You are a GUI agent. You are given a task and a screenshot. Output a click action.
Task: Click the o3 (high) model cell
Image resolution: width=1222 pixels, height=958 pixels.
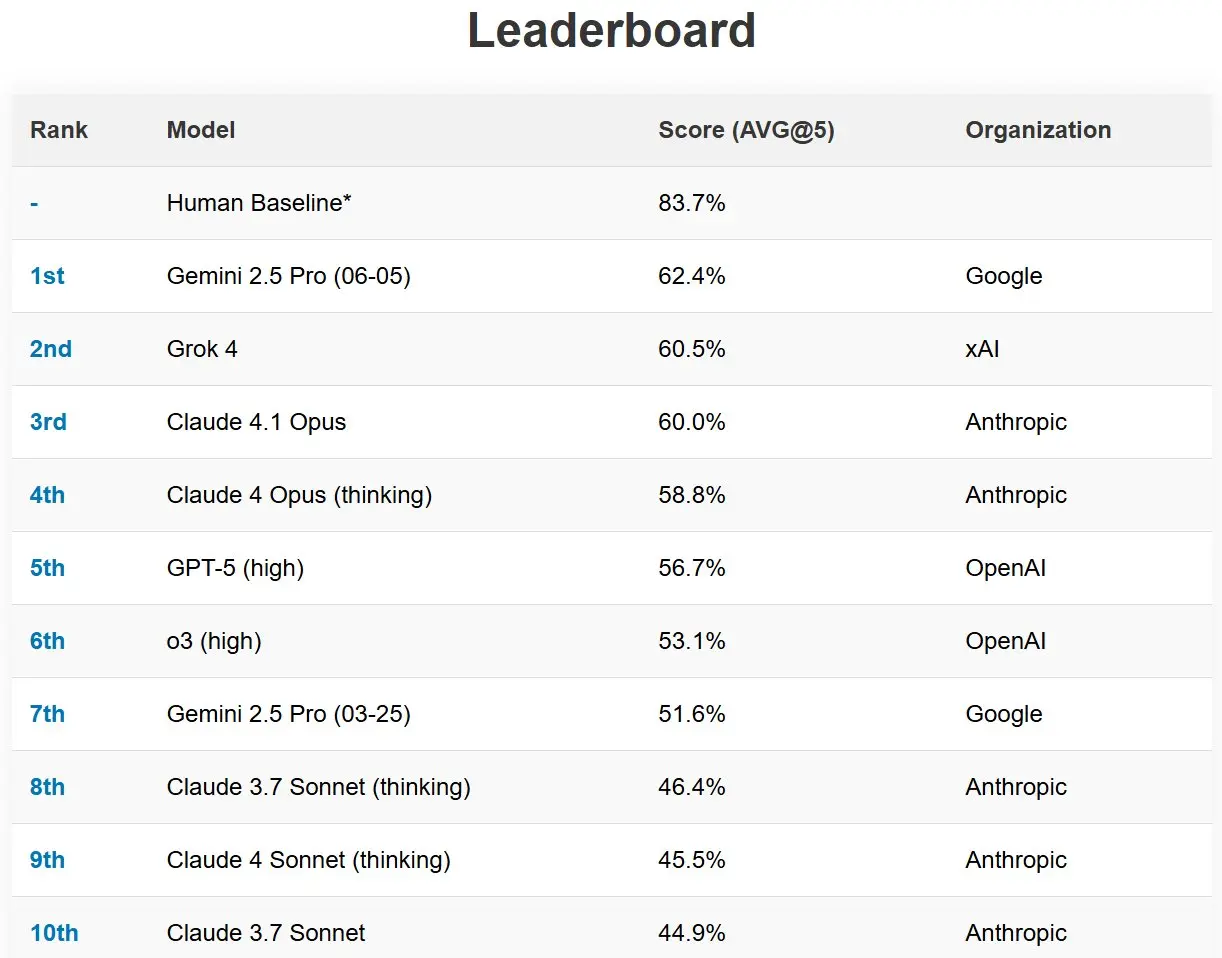214,641
